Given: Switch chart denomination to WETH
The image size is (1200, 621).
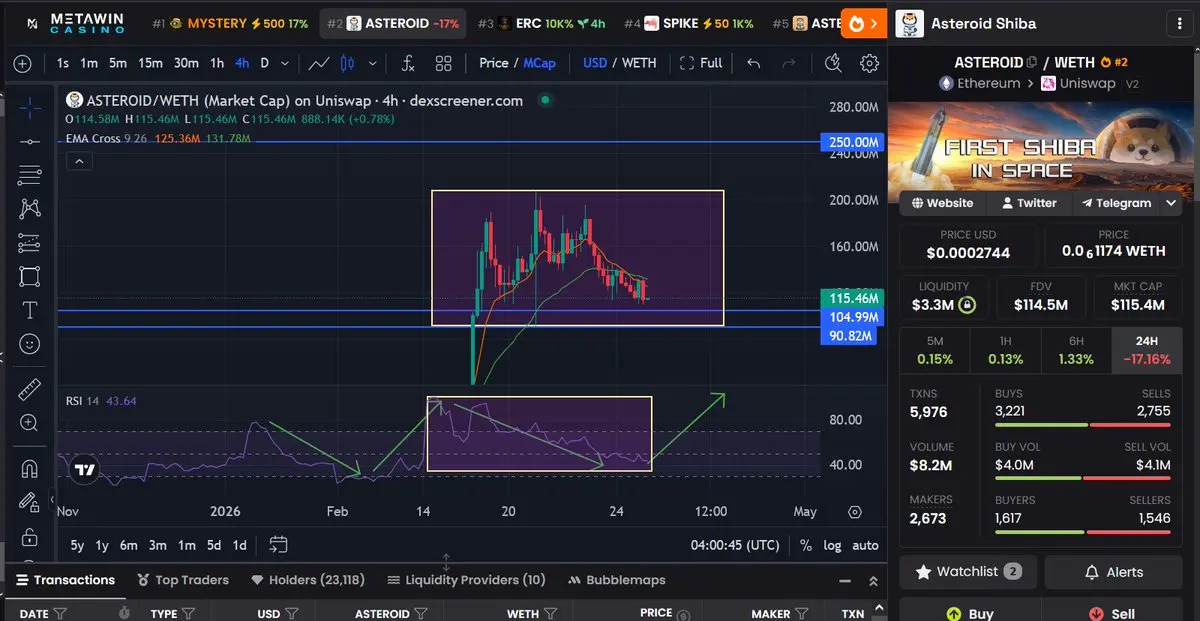Looking at the screenshot, I should (639, 63).
